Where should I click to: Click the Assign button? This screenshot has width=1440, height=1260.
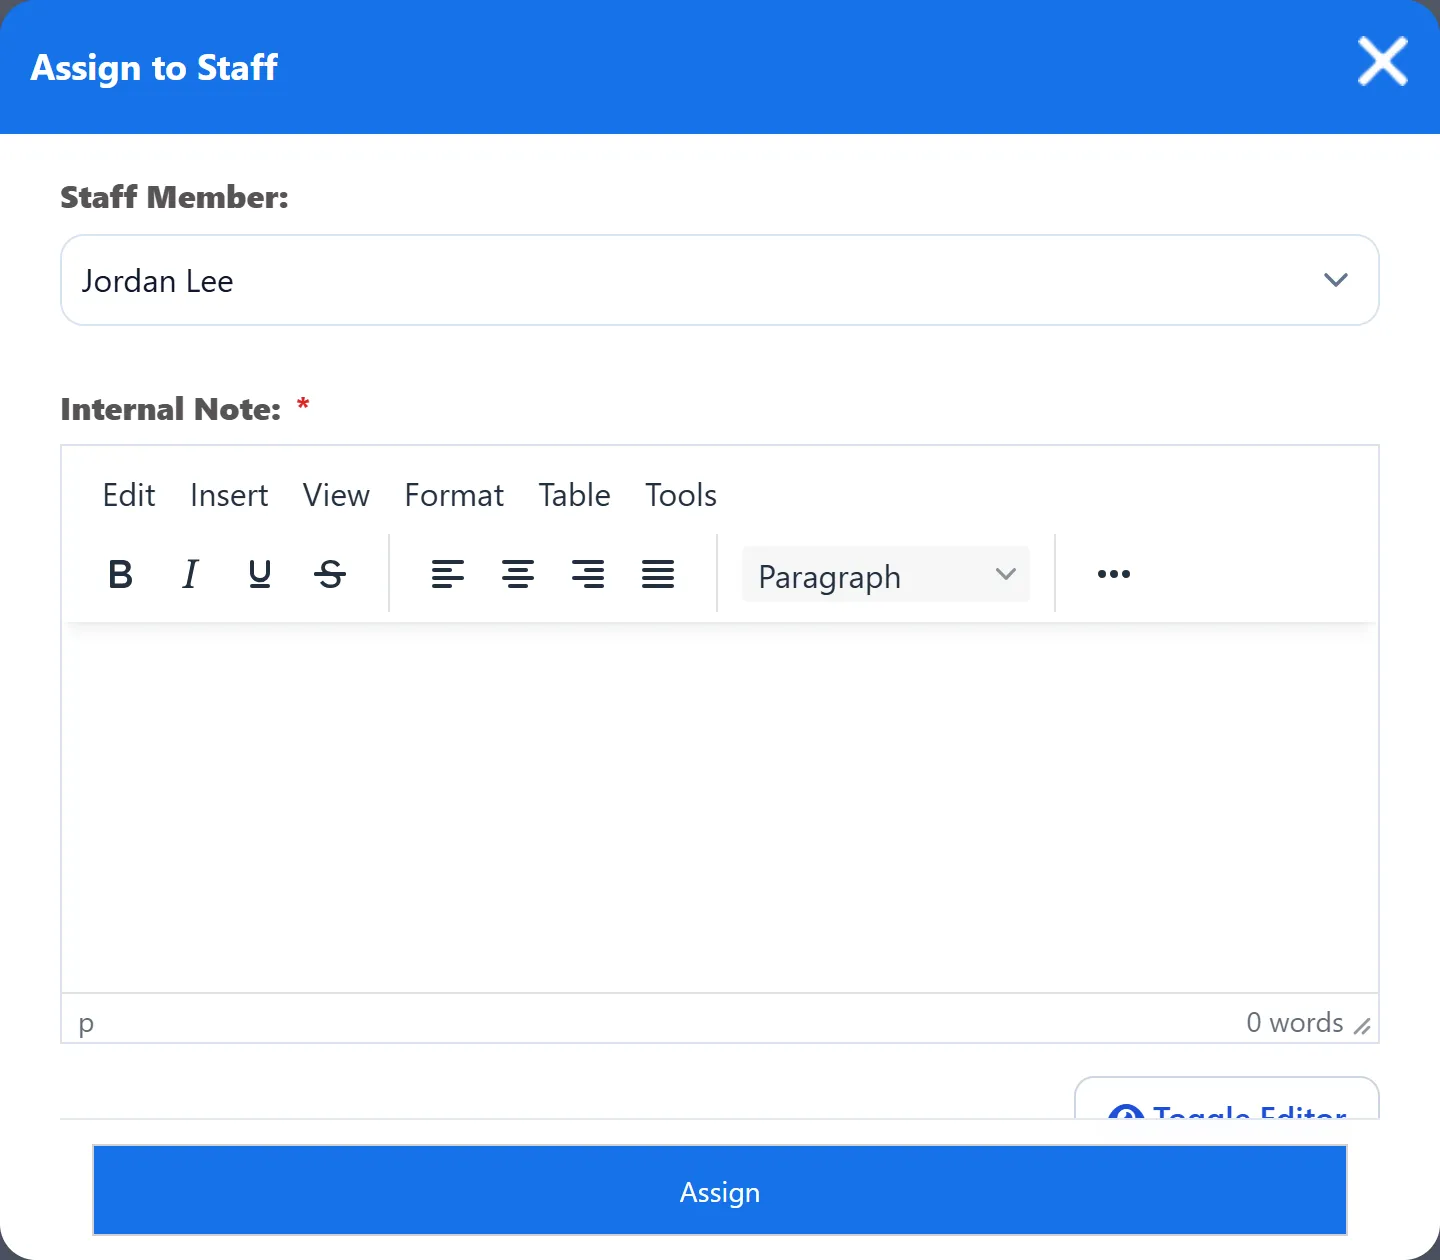720,1191
